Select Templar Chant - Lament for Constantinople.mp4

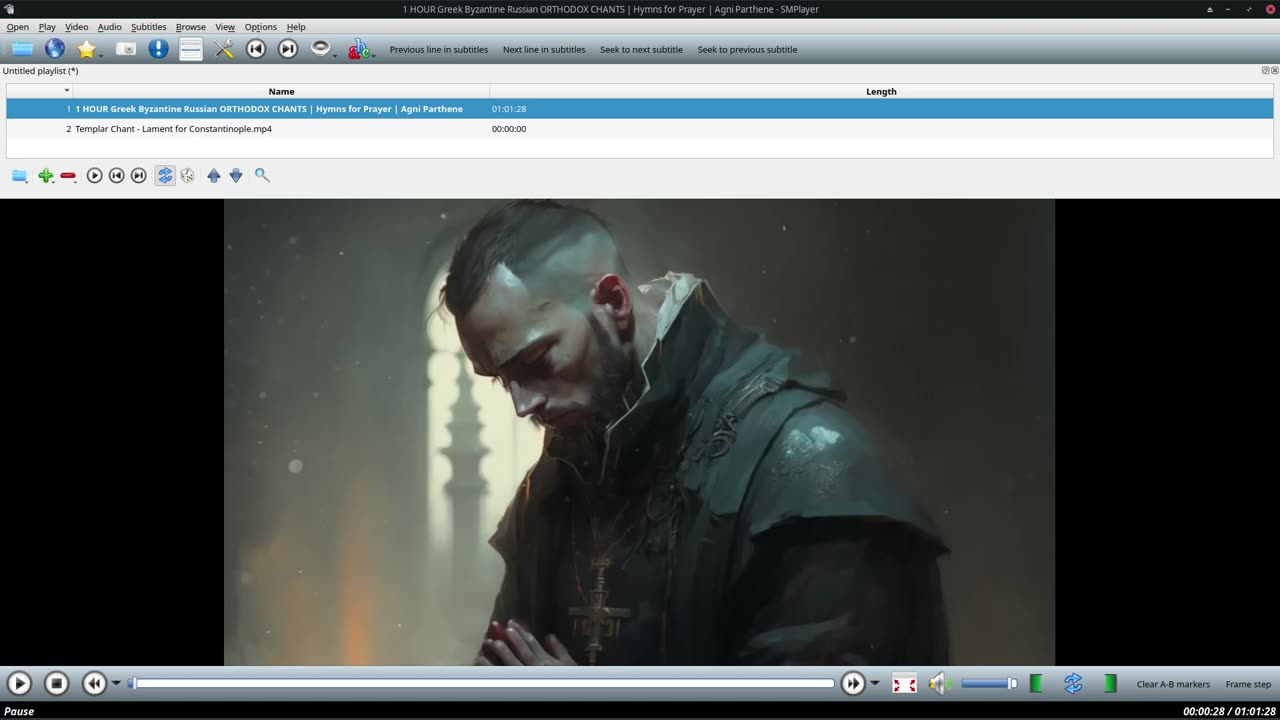[x=173, y=129]
